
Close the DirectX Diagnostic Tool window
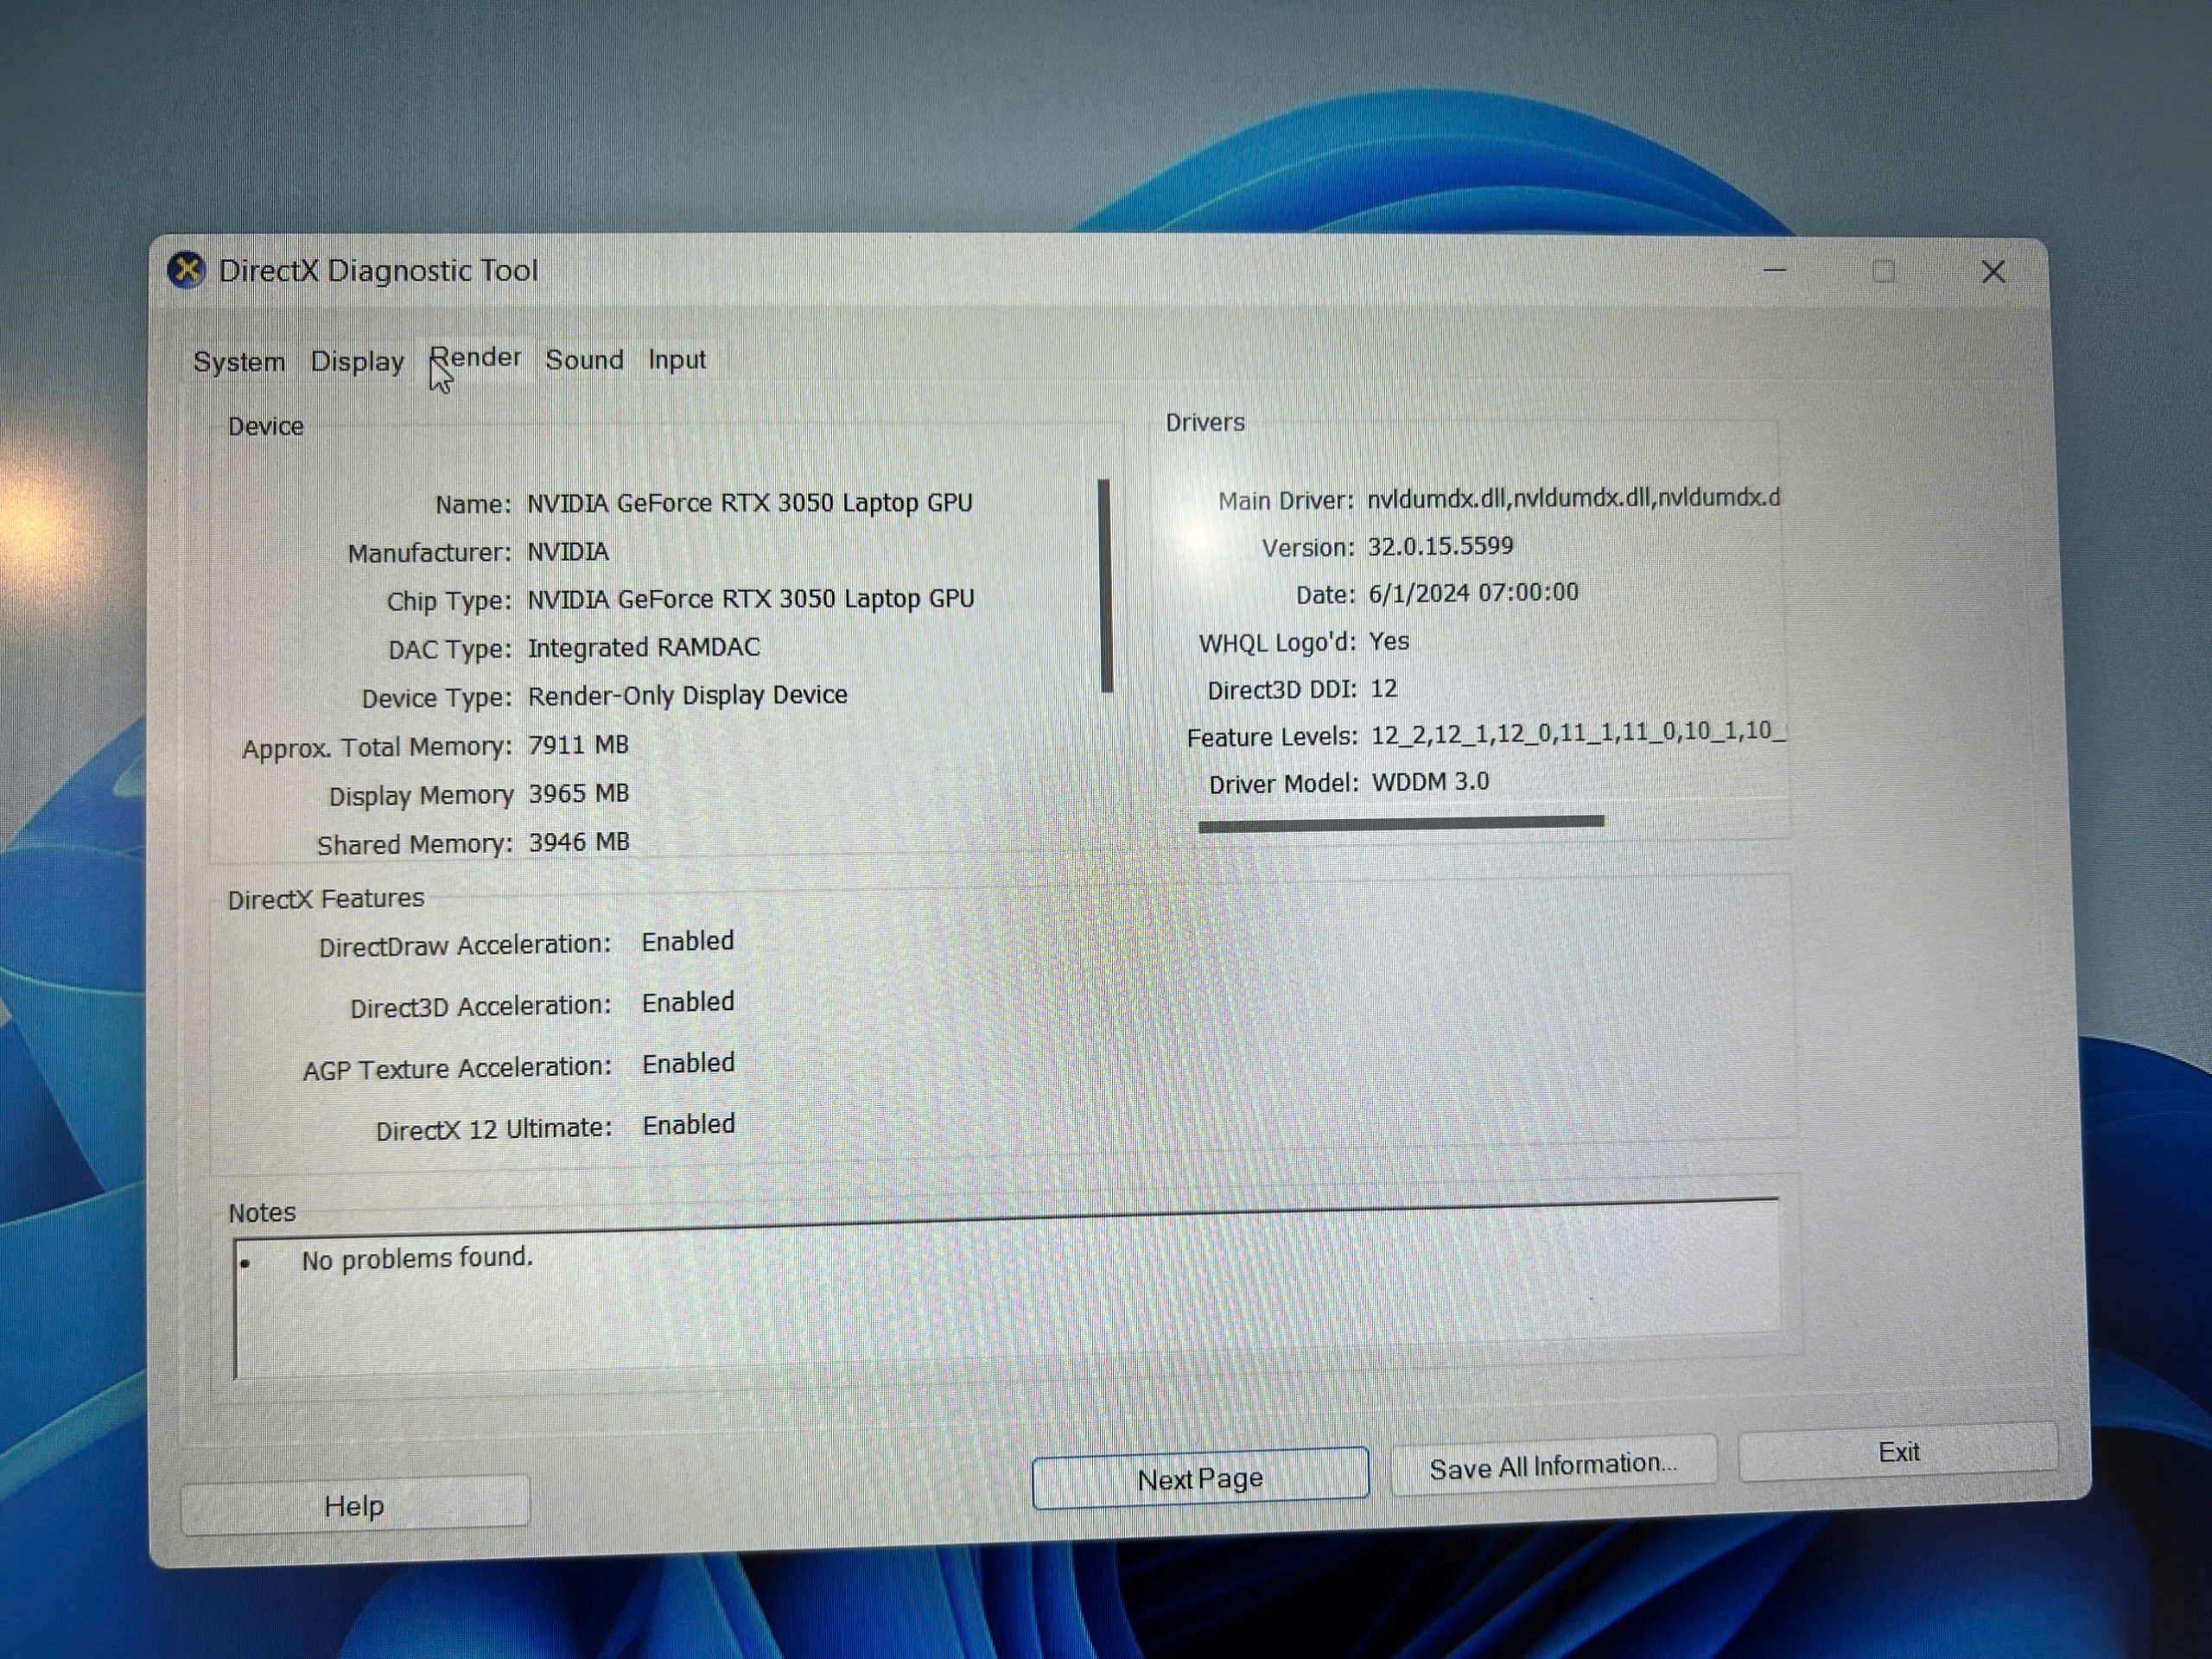[1993, 272]
